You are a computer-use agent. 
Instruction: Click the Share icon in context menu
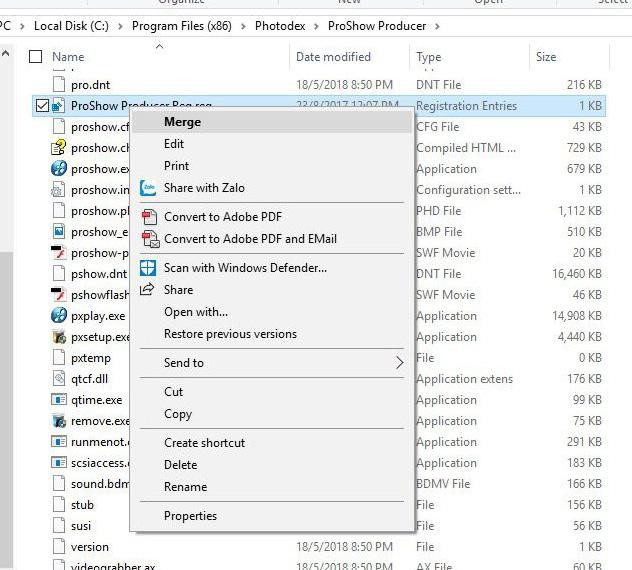(148, 290)
